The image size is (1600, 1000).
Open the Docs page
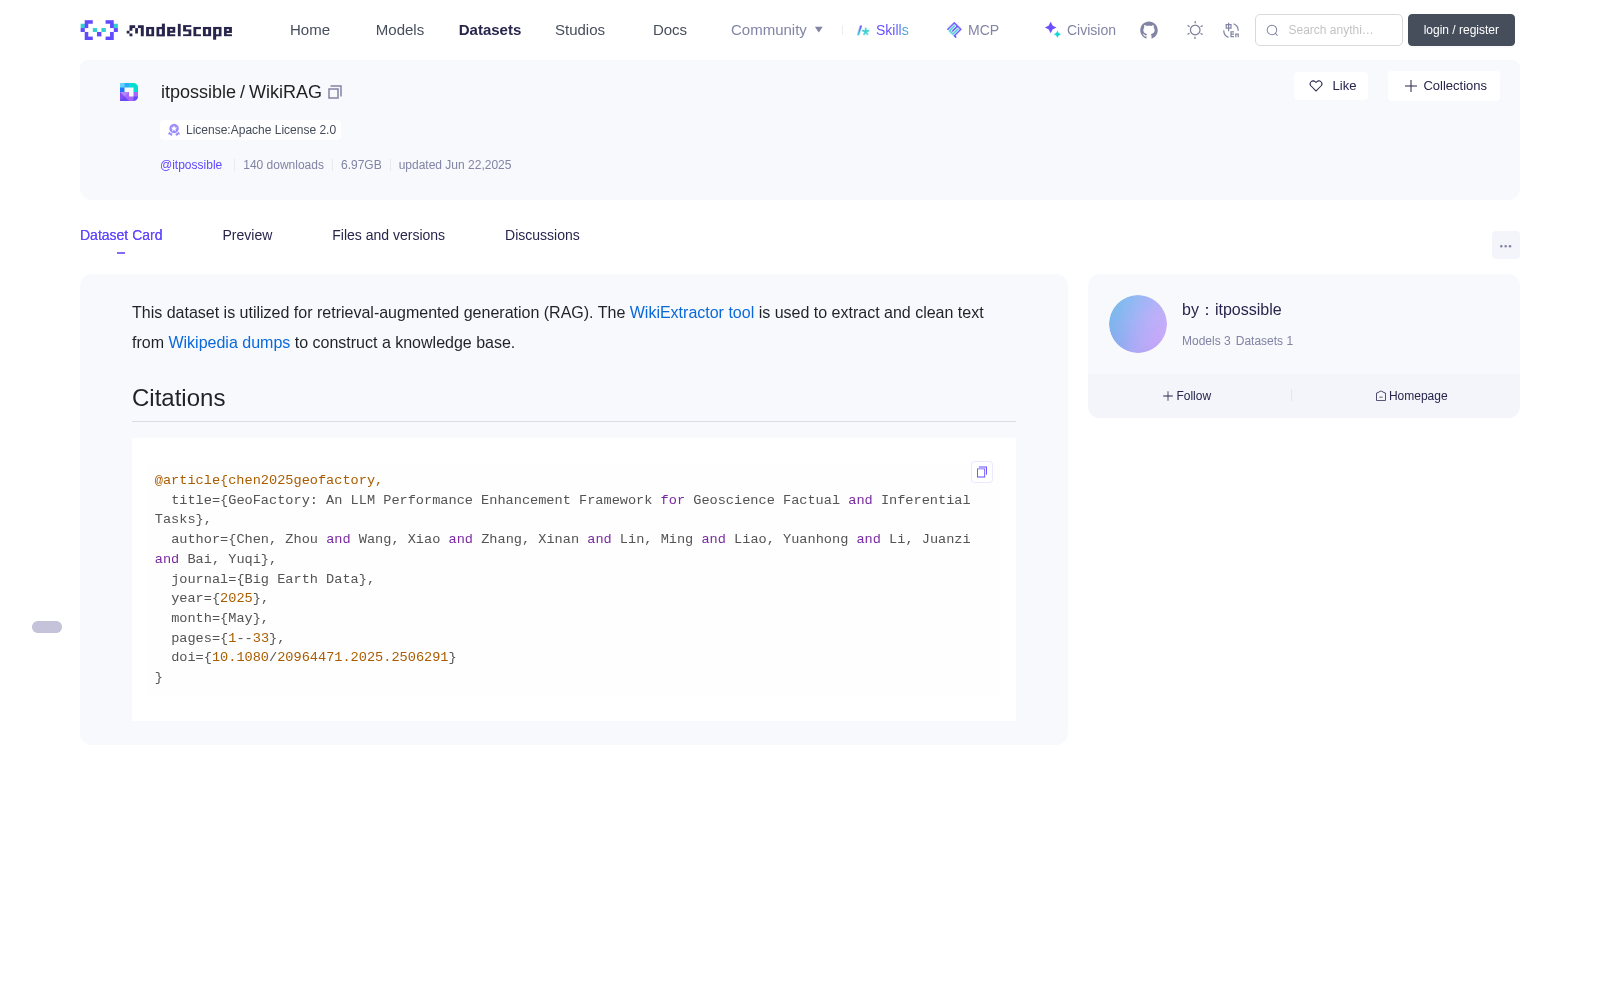(670, 30)
